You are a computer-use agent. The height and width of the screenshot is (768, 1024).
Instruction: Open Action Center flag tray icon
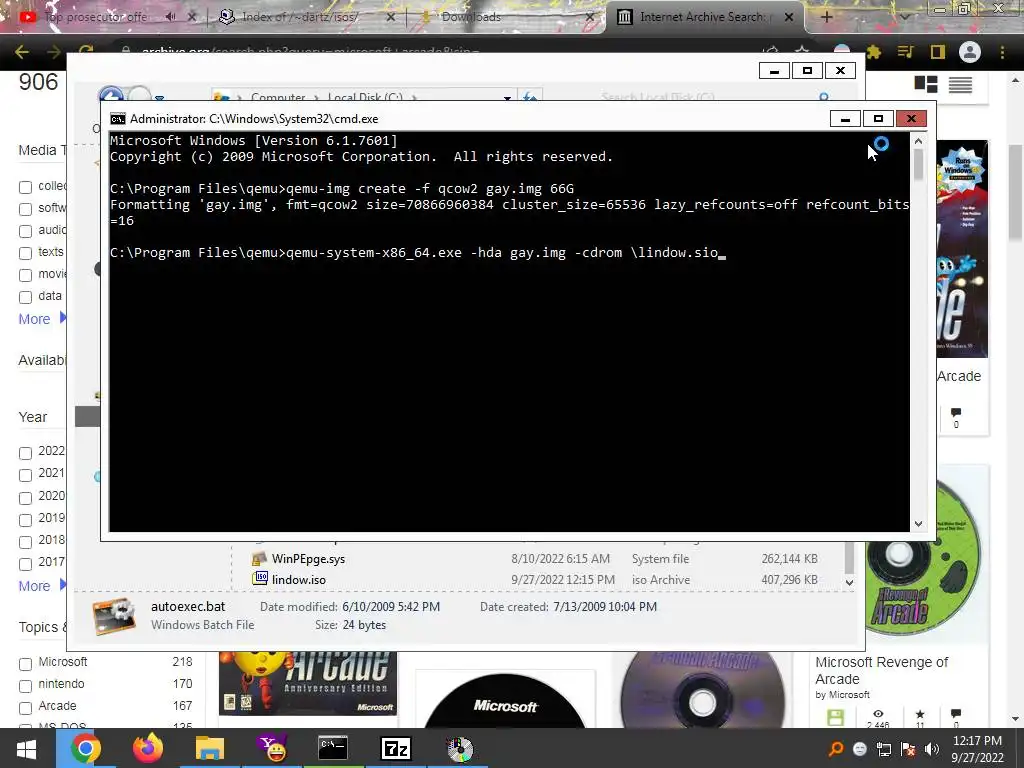point(908,749)
